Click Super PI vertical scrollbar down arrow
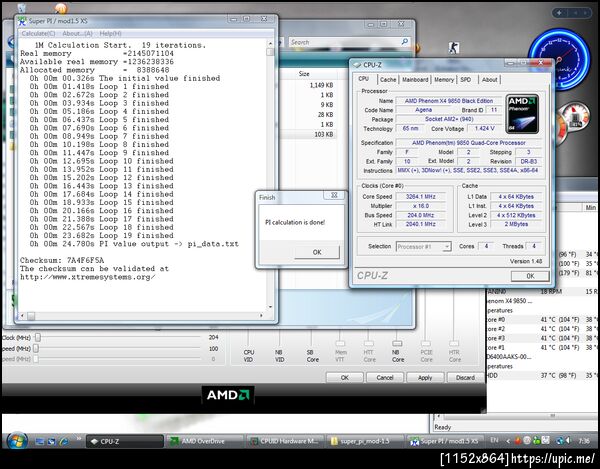 pos(270,307)
